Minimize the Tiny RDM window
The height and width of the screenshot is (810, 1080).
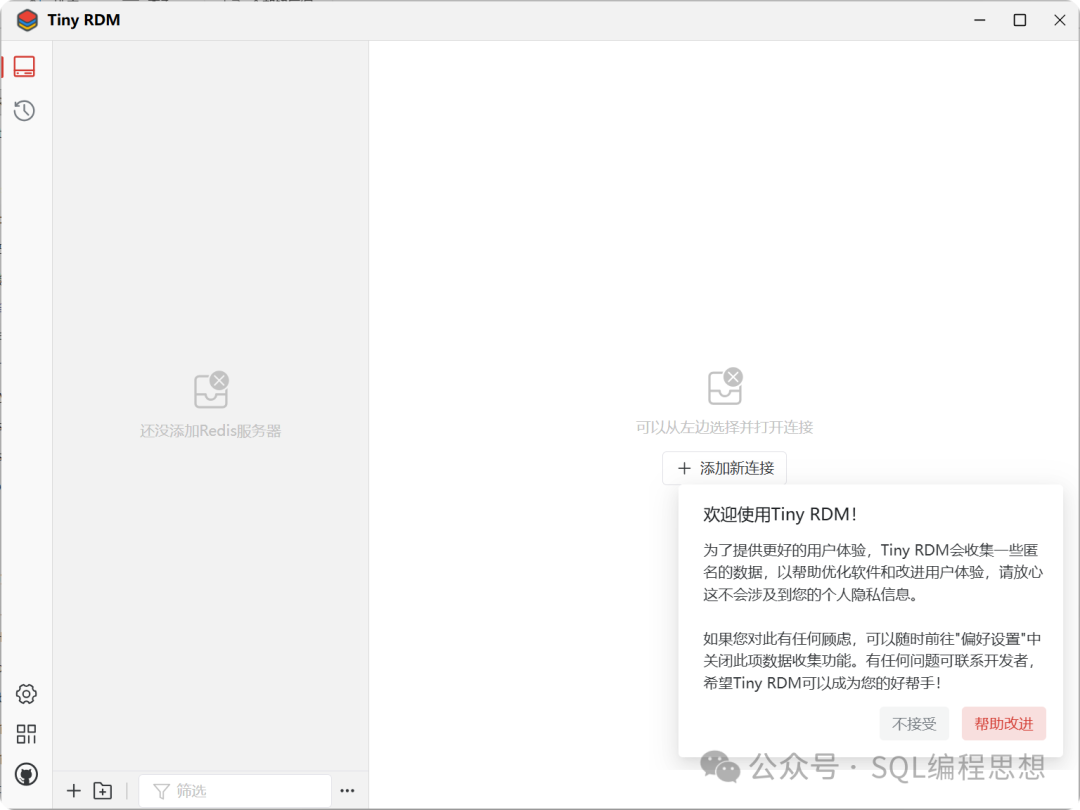[x=979, y=20]
